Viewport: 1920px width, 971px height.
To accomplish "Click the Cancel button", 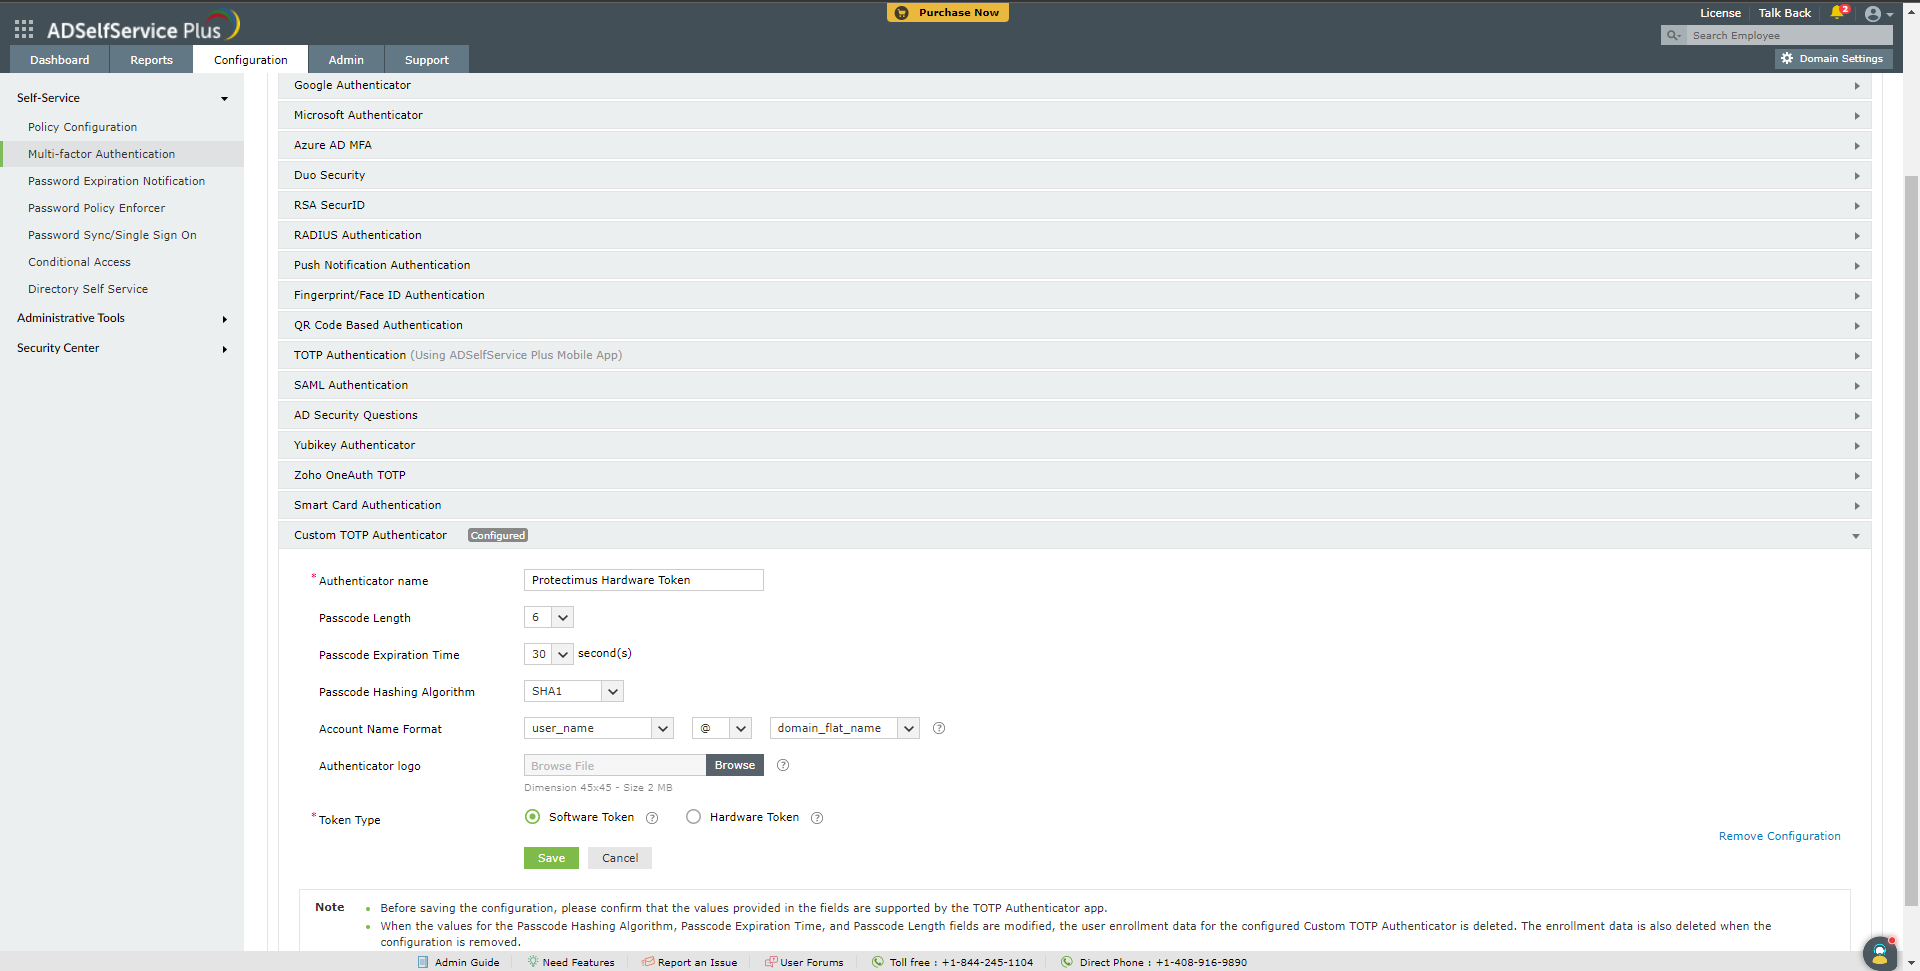I will click(x=620, y=858).
